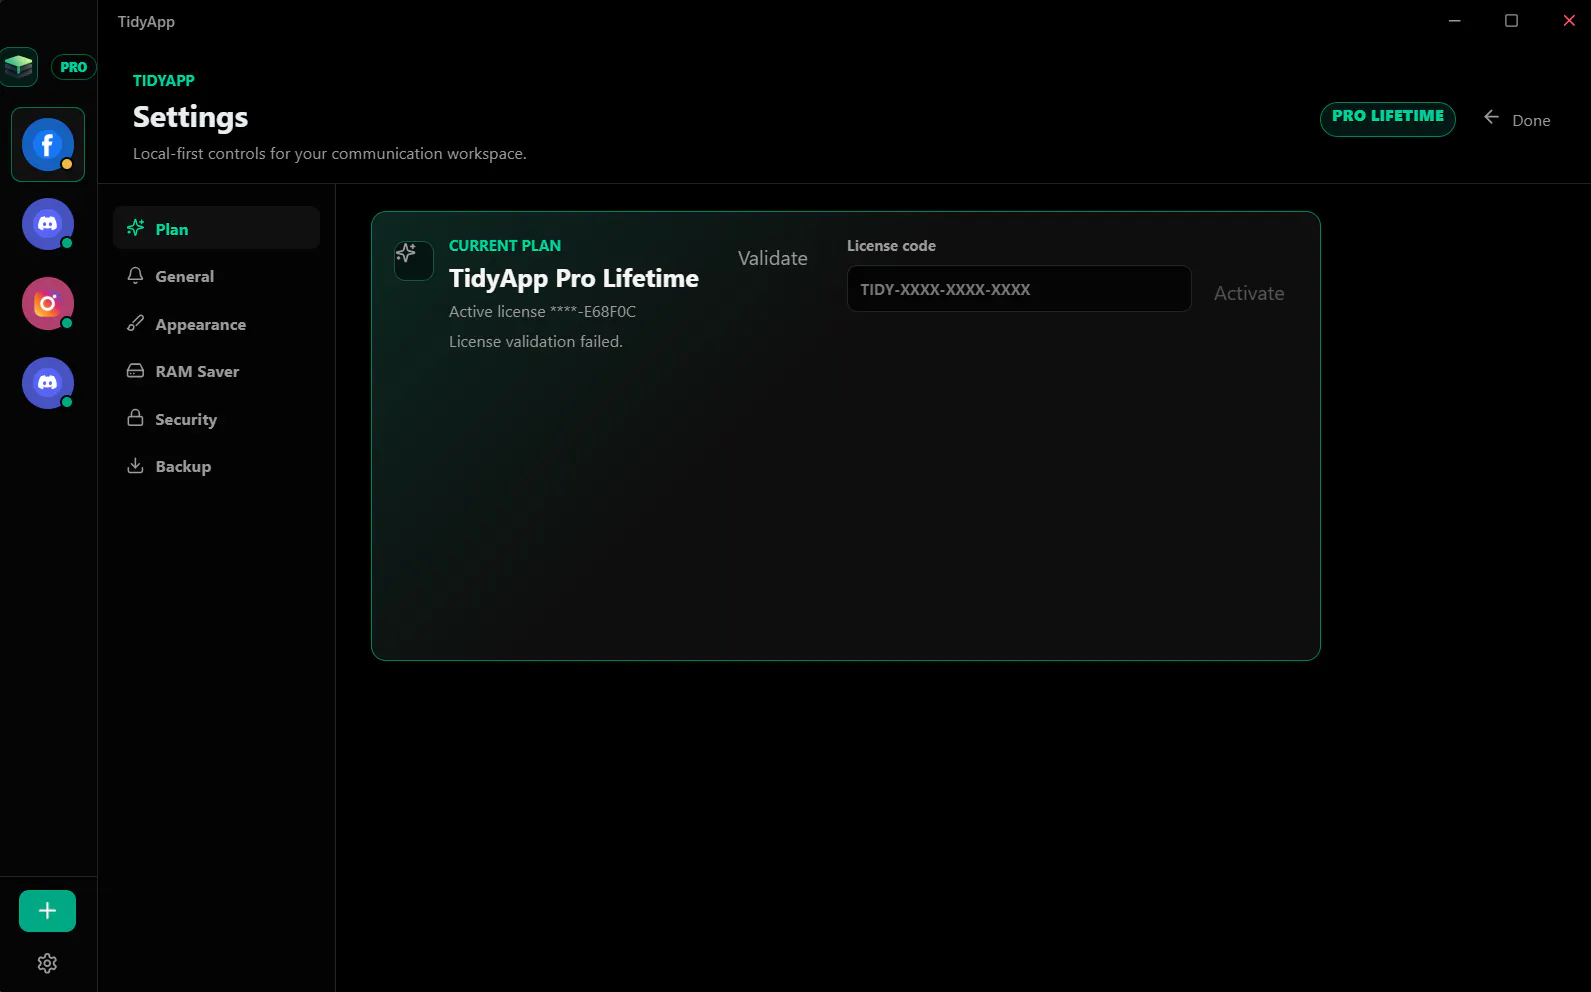Viewport: 1591px width, 992px height.
Task: Minimize the TidyApp window
Action: pos(1455,21)
